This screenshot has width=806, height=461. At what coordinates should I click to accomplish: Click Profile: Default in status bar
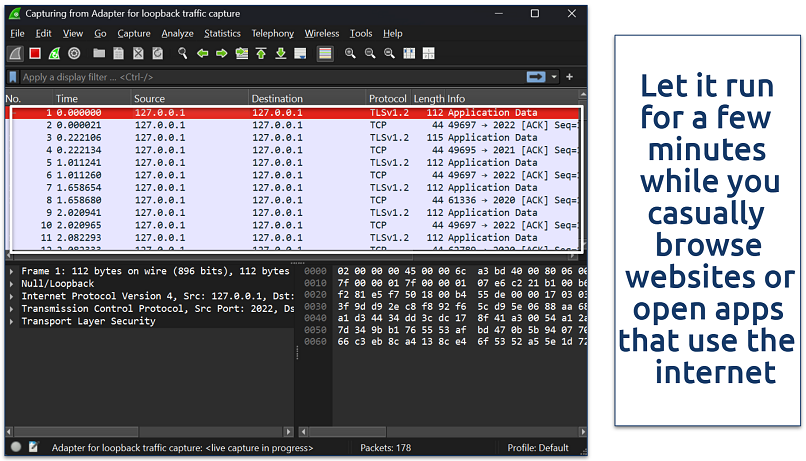(x=537, y=447)
